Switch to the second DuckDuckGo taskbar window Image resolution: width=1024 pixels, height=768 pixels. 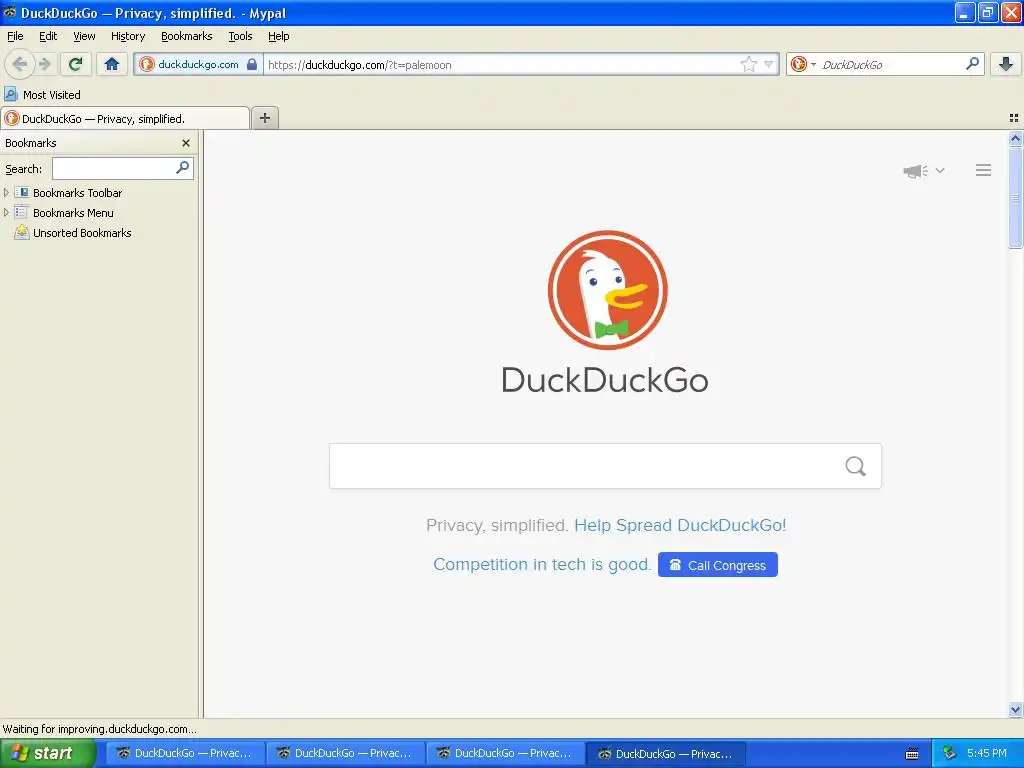345,754
